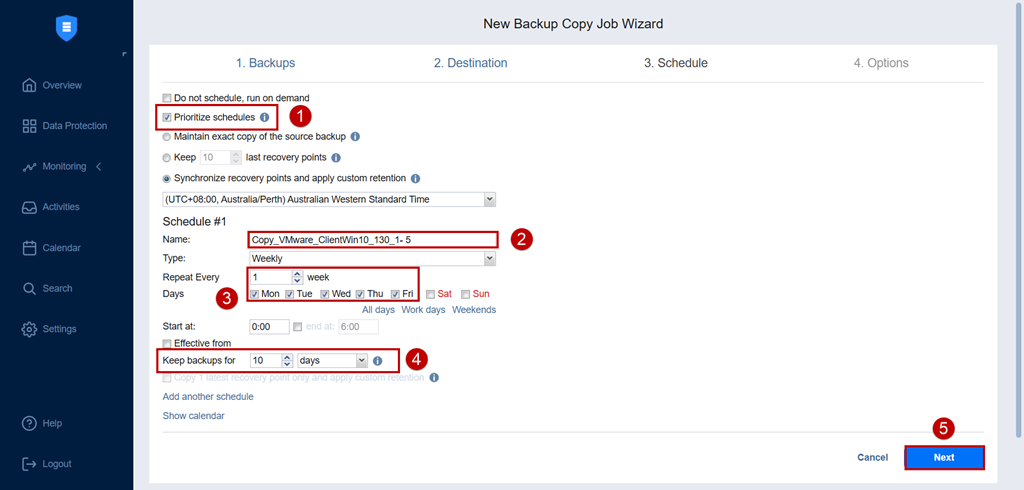Go to 2. Destination wizard step
Viewport: 1024px width, 490px height.
[x=470, y=63]
